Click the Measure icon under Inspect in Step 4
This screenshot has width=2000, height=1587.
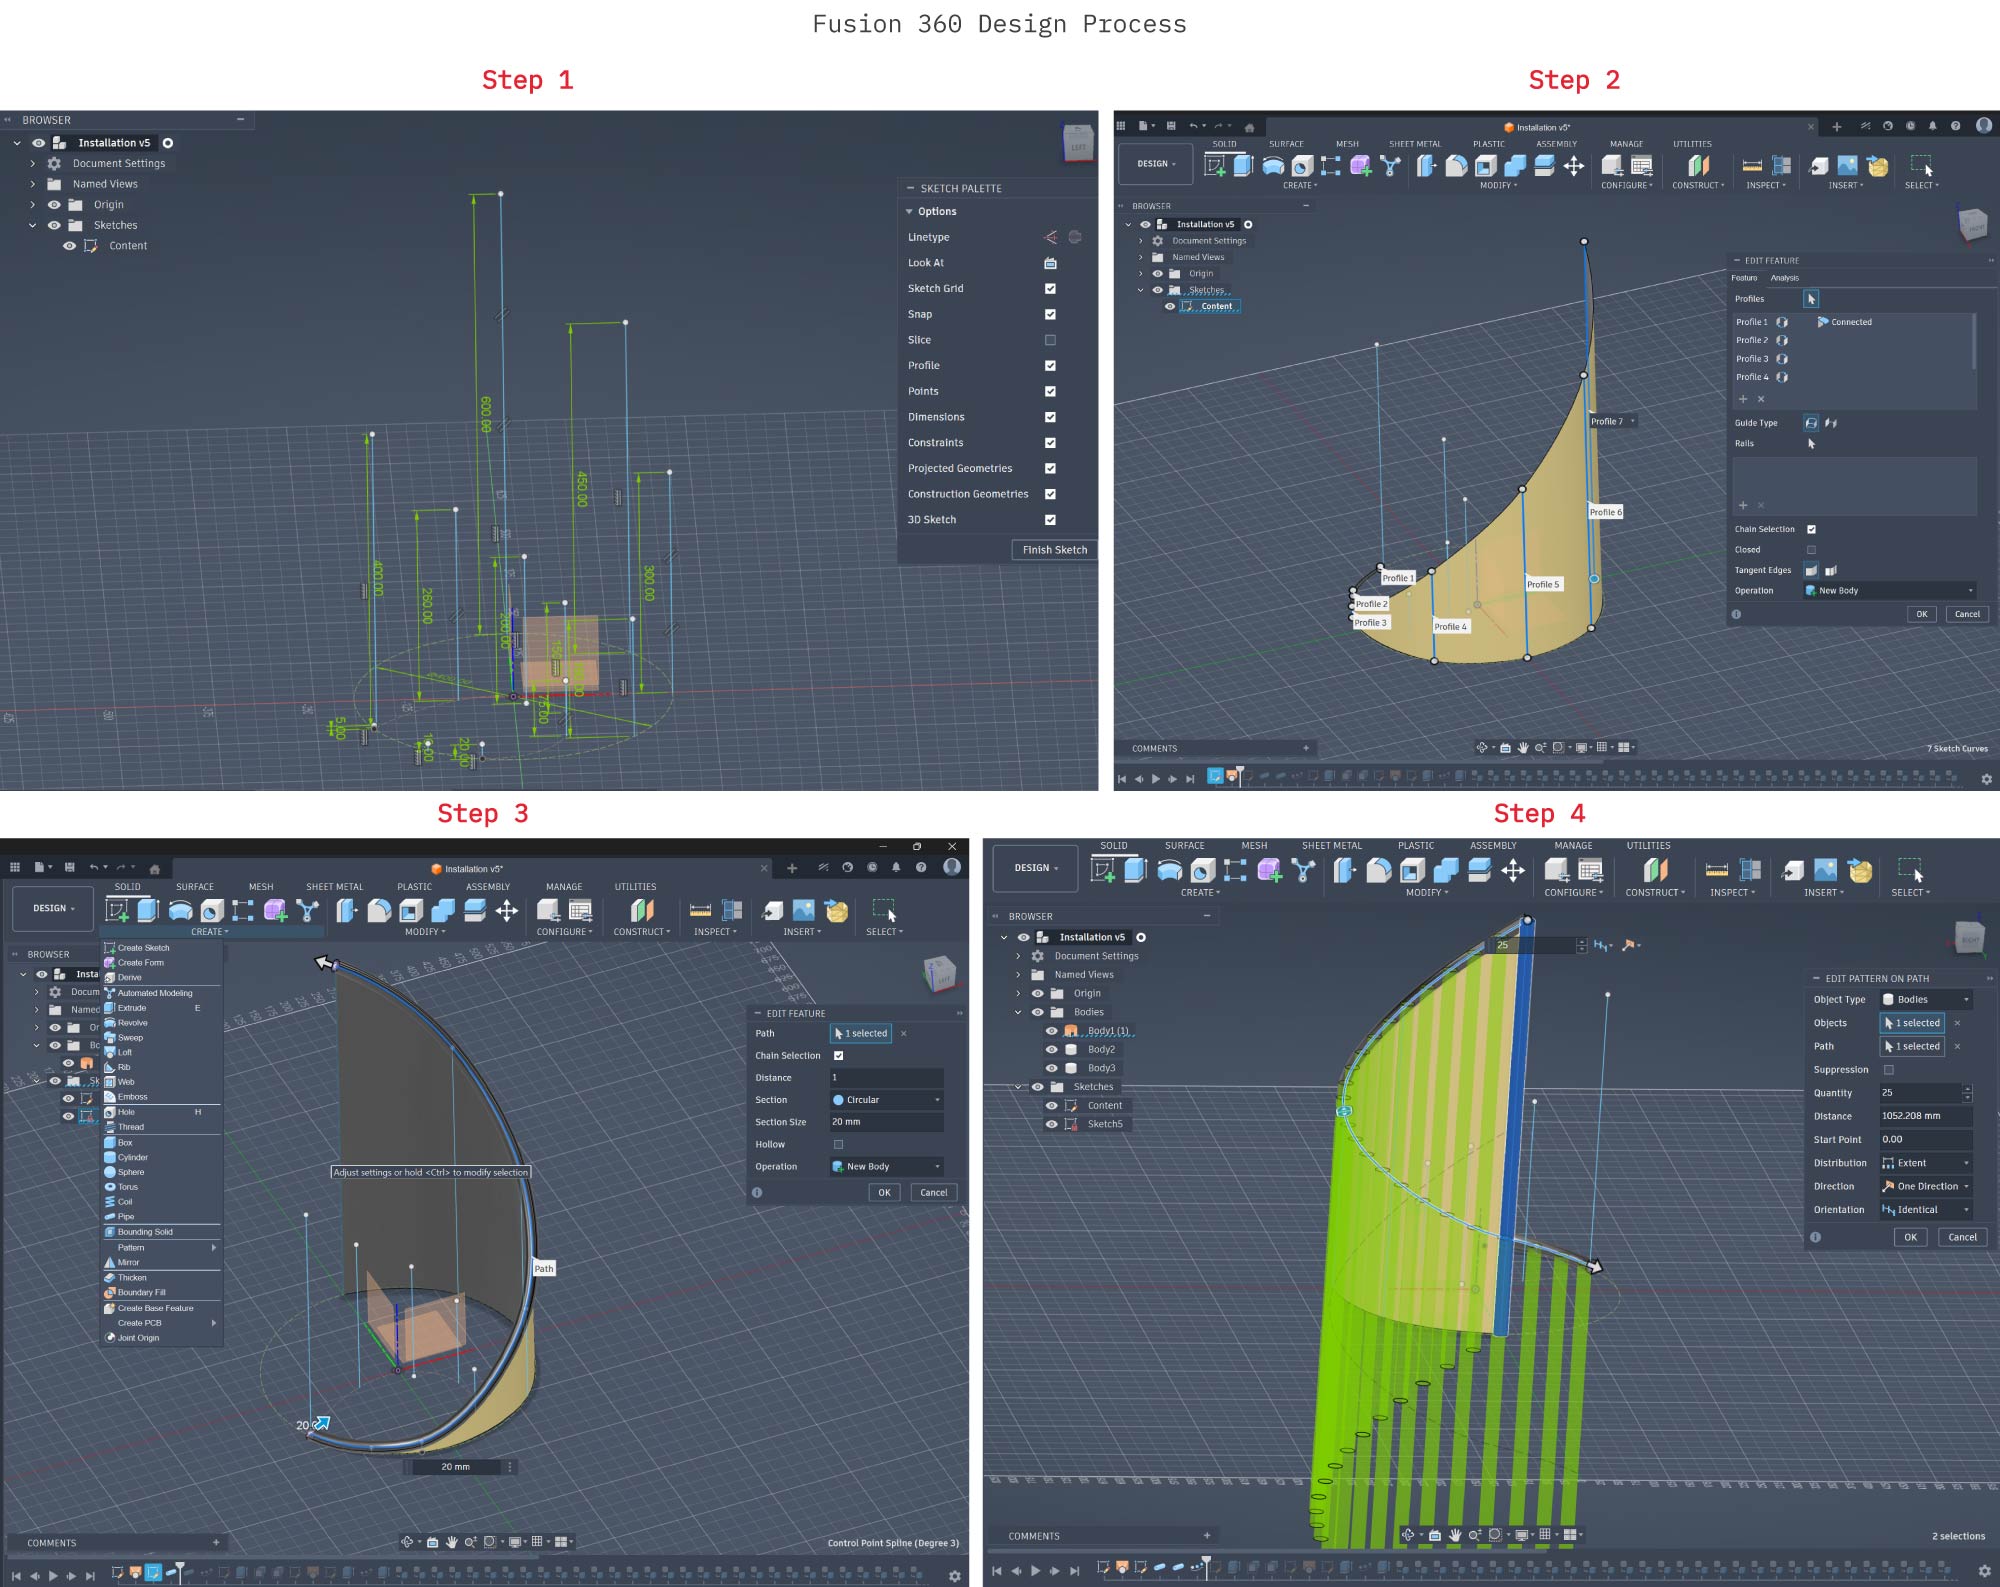1717,870
